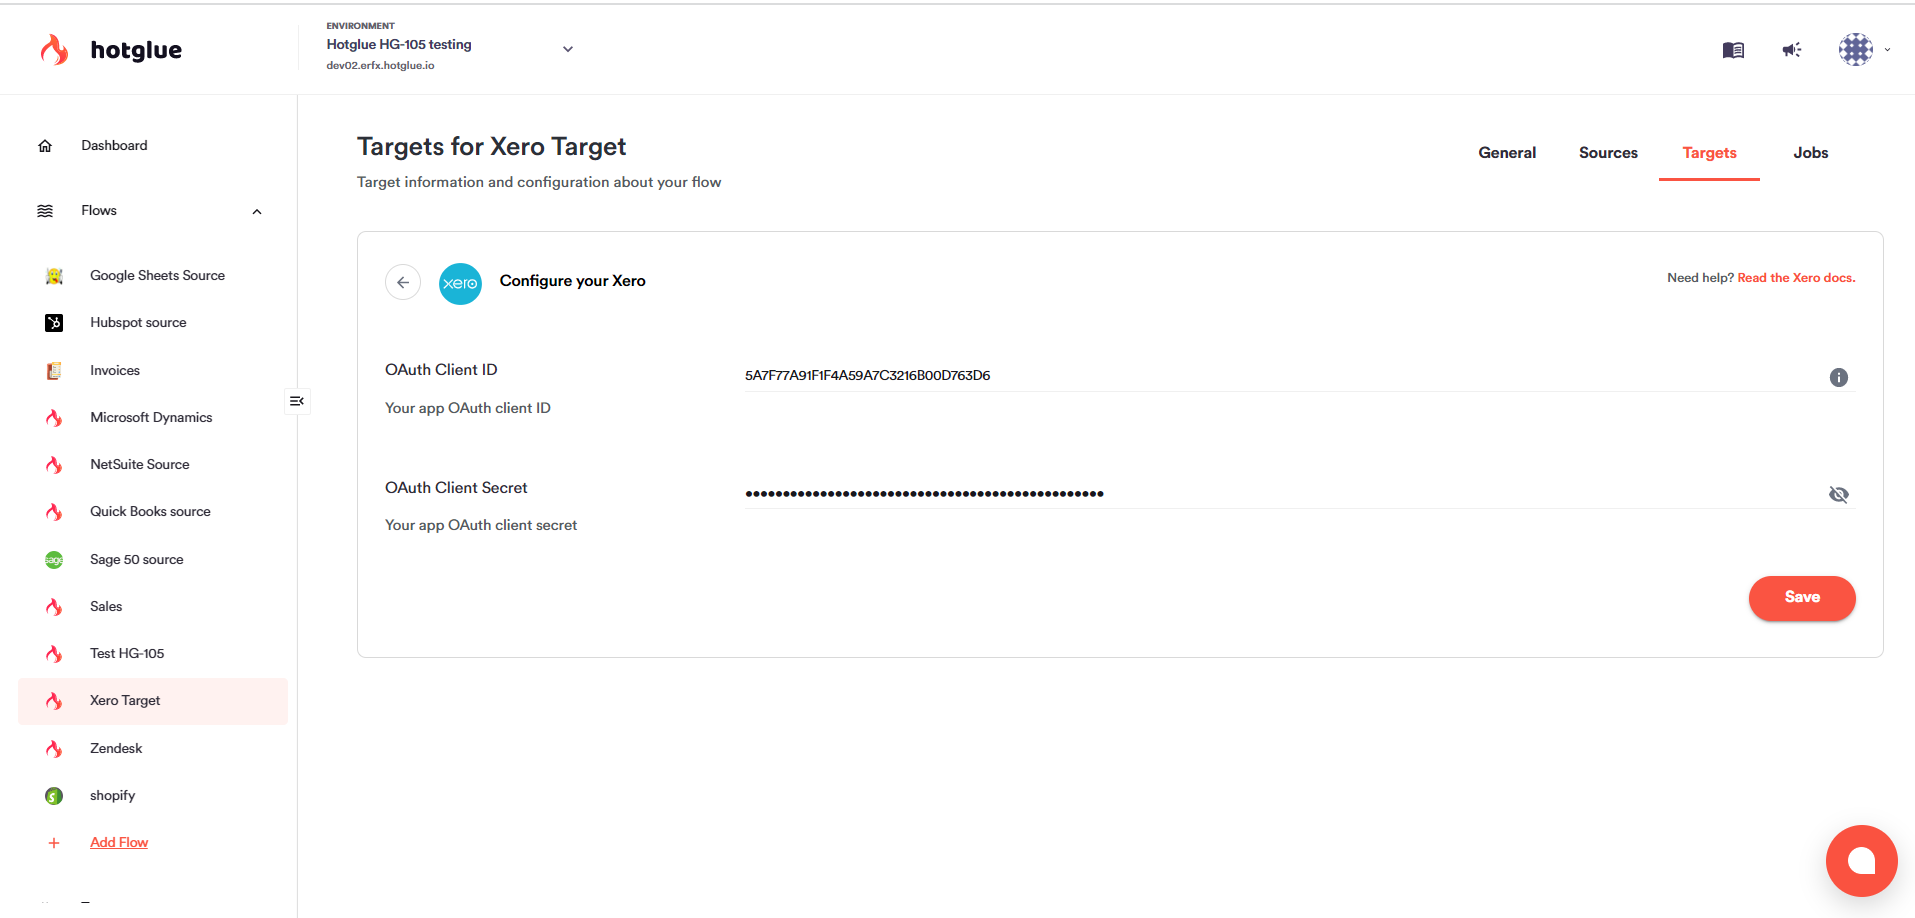
Task: Collapse the Flows section chevron
Action: click(257, 211)
